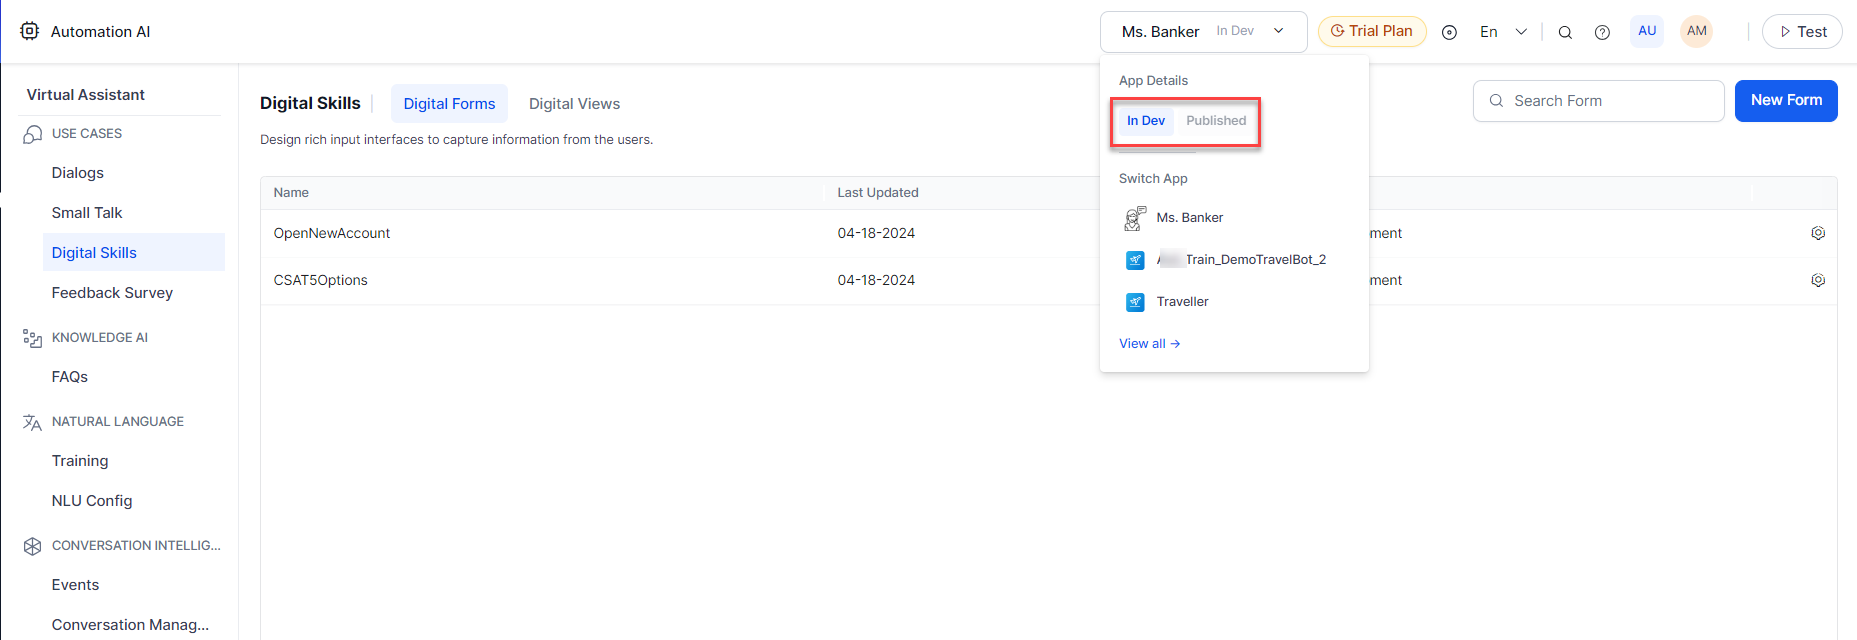This screenshot has width=1857, height=640.
Task: Open Feedback Survey in sidebar
Action: (x=112, y=293)
